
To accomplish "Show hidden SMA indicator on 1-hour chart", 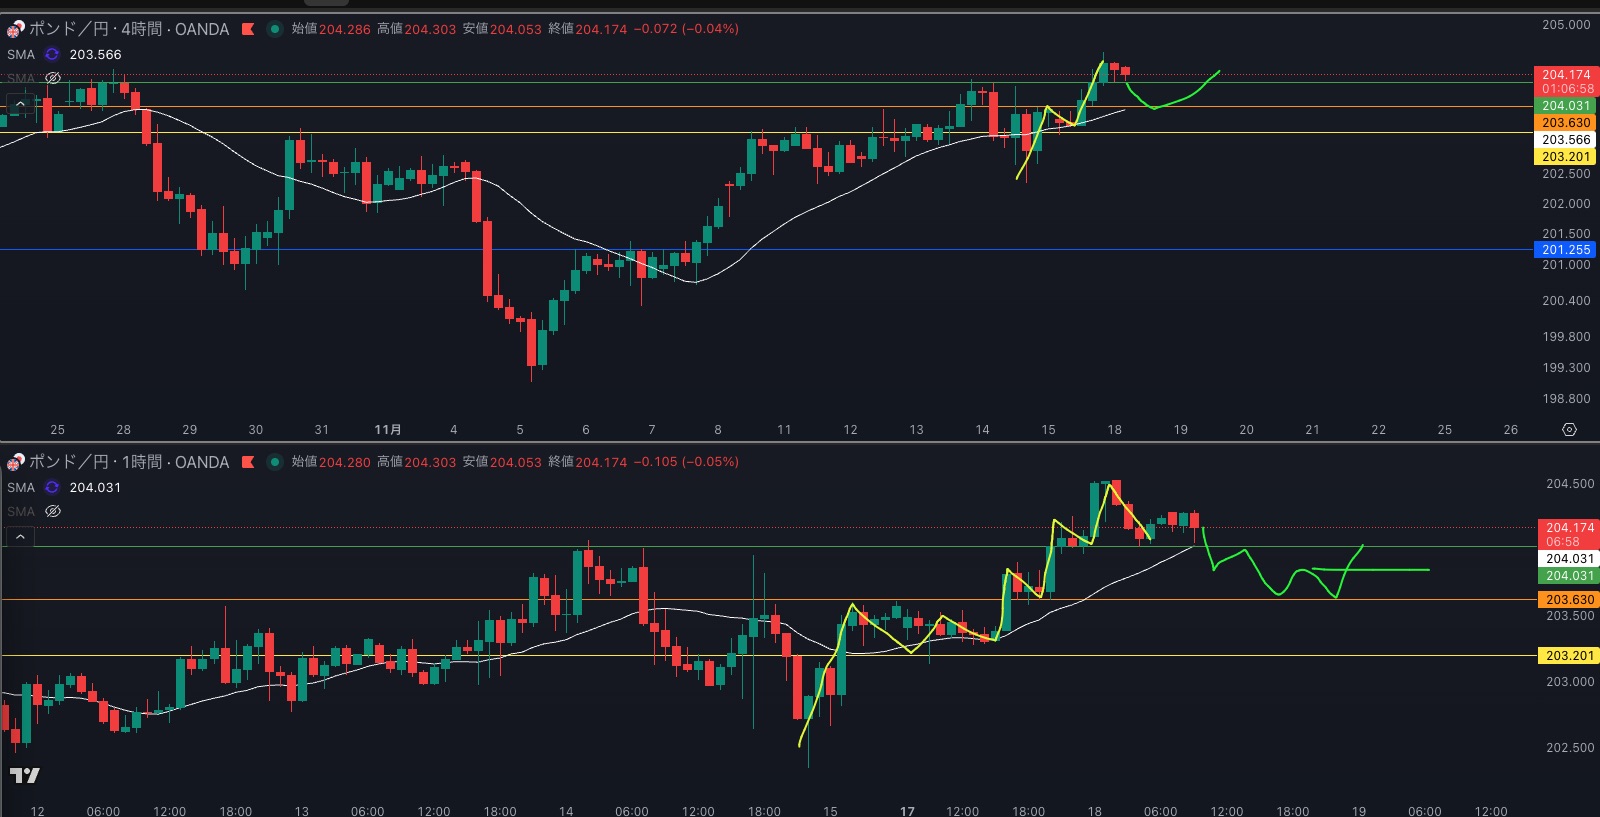I will point(53,511).
